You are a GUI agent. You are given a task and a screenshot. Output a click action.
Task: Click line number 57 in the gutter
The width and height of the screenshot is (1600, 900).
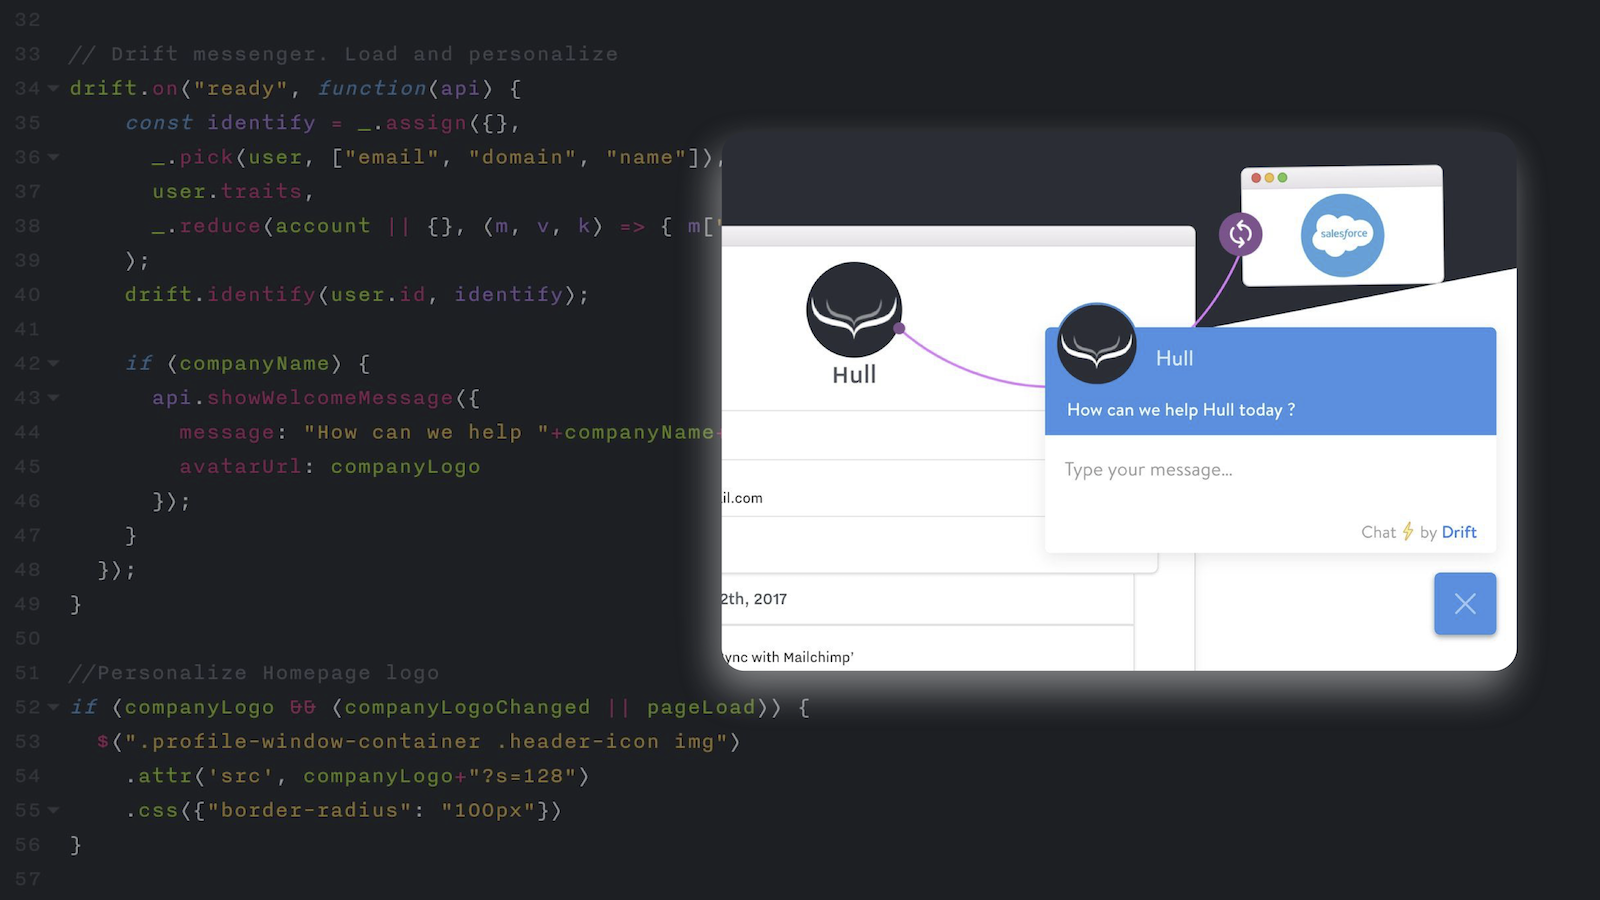pyautogui.click(x=28, y=879)
